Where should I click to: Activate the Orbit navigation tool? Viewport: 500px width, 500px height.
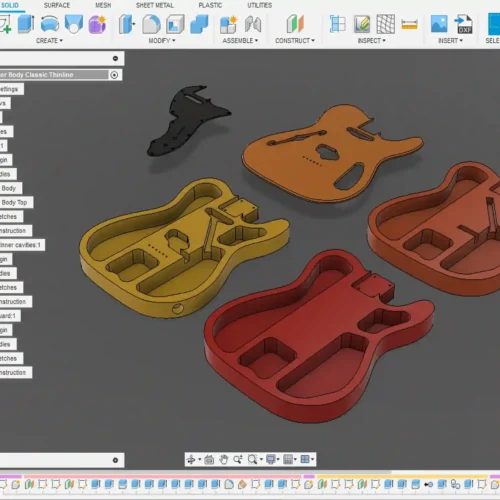[191, 460]
